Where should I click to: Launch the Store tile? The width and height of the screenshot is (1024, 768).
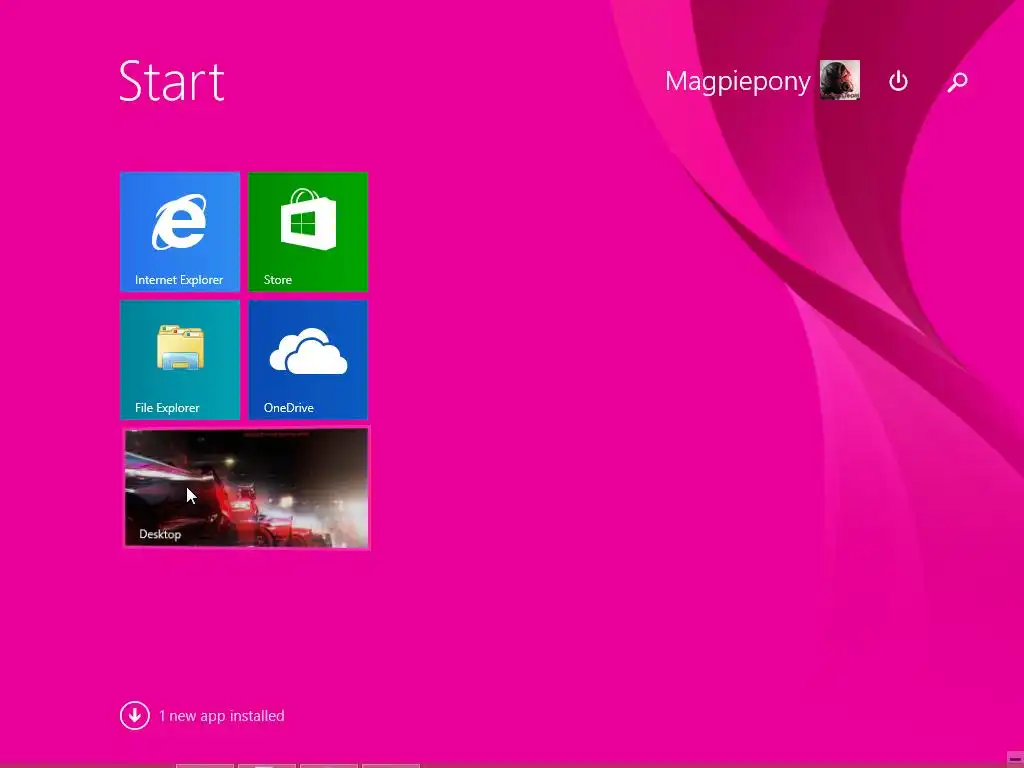pyautogui.click(x=308, y=231)
